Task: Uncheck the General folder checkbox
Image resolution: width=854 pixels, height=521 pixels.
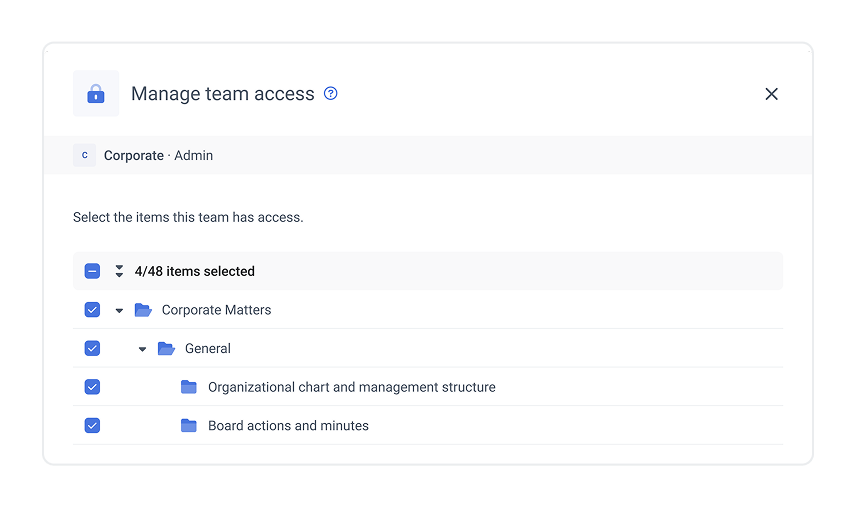Action: click(x=92, y=349)
